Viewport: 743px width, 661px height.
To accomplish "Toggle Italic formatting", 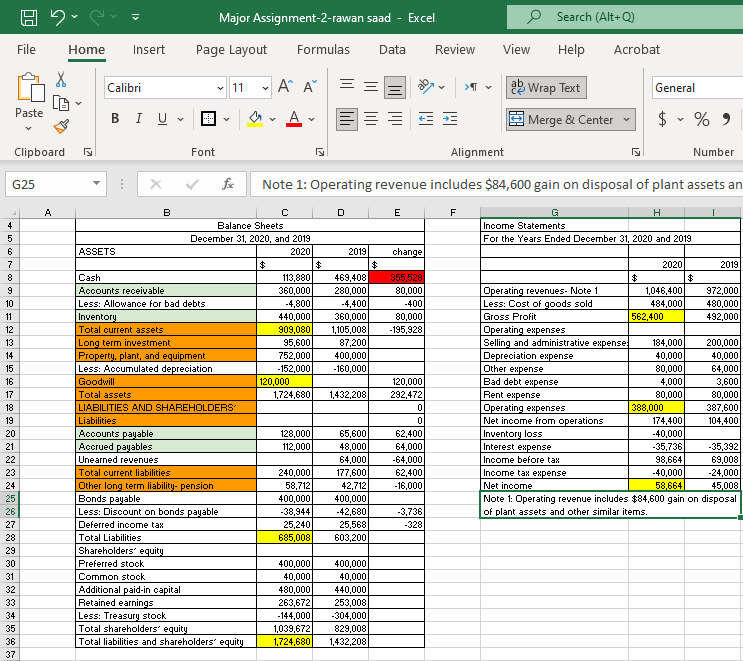I will pyautogui.click(x=138, y=118).
